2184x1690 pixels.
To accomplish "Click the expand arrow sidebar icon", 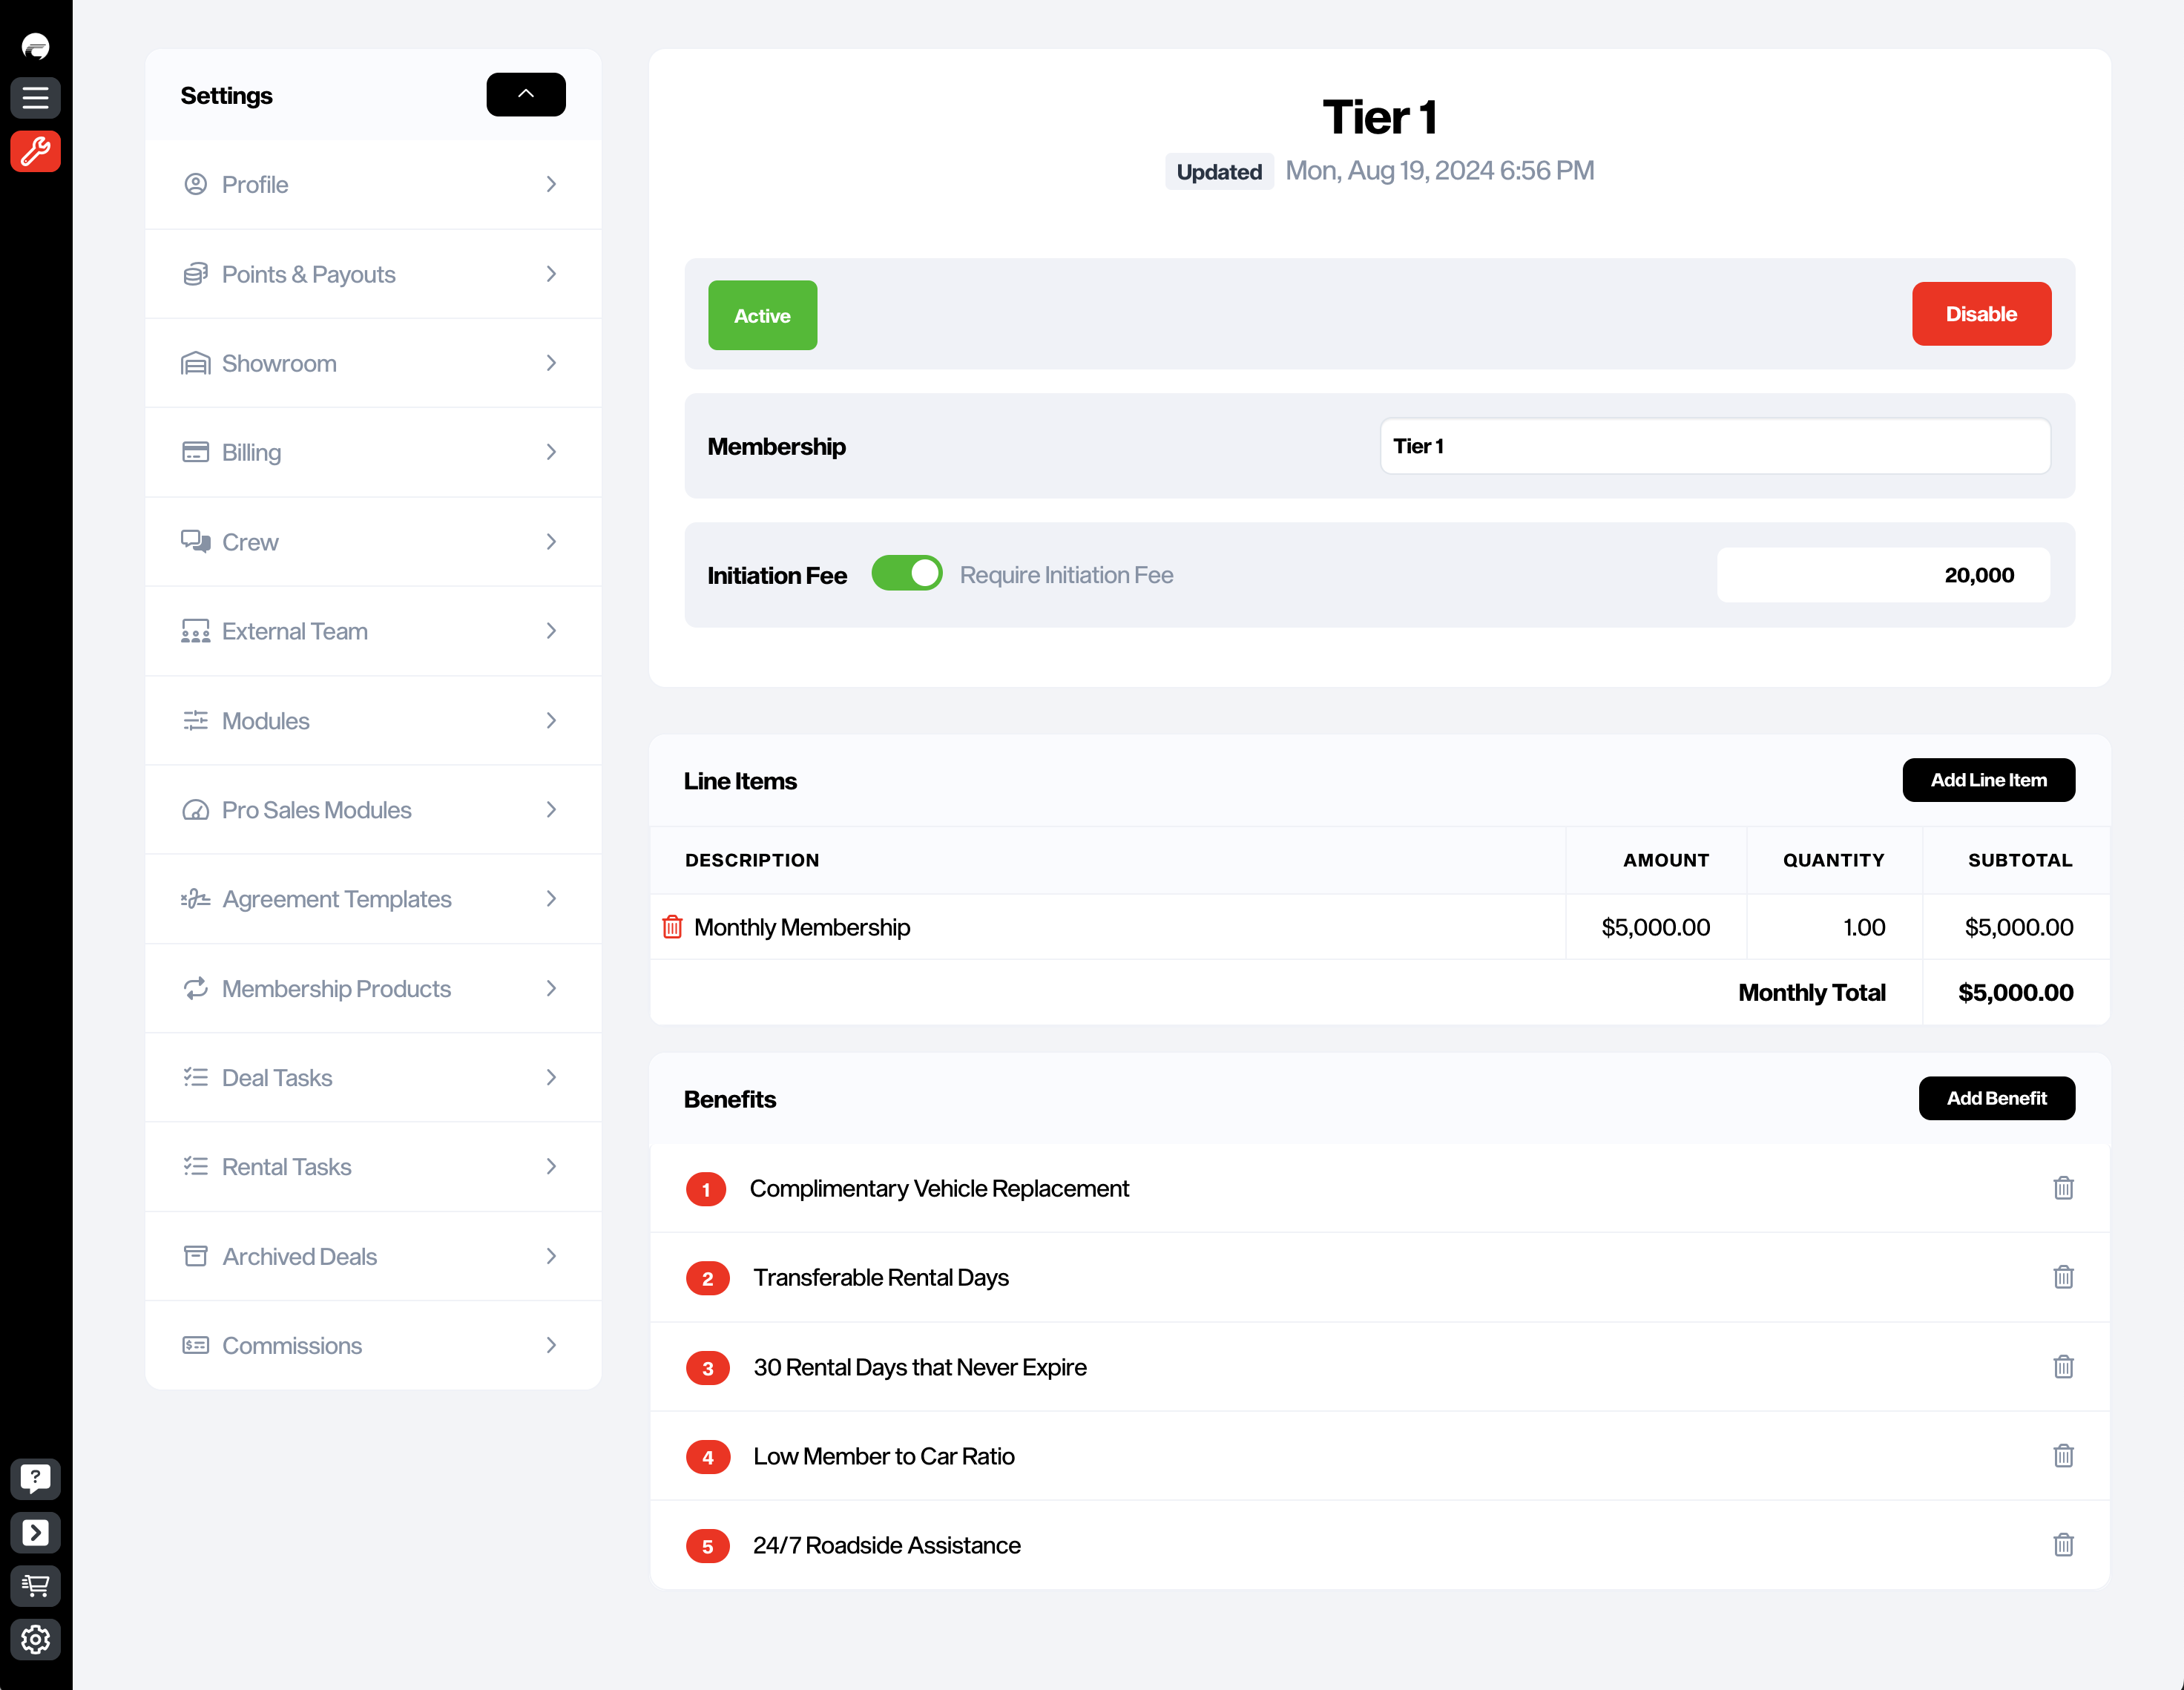I will coord(35,1532).
